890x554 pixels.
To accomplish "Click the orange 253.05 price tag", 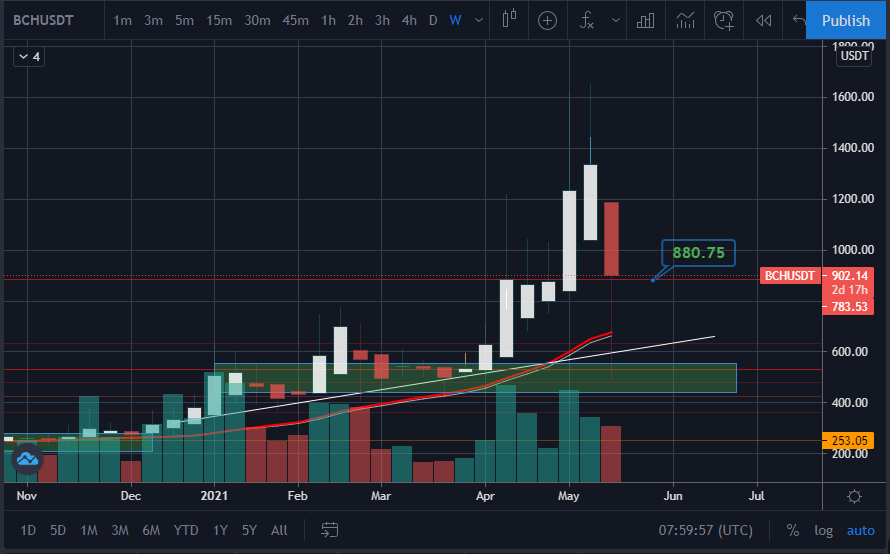I will [849, 440].
